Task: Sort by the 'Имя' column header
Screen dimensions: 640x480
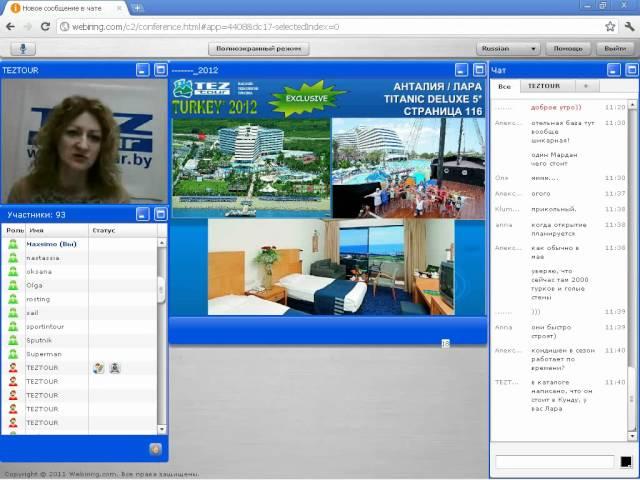Action: point(57,230)
